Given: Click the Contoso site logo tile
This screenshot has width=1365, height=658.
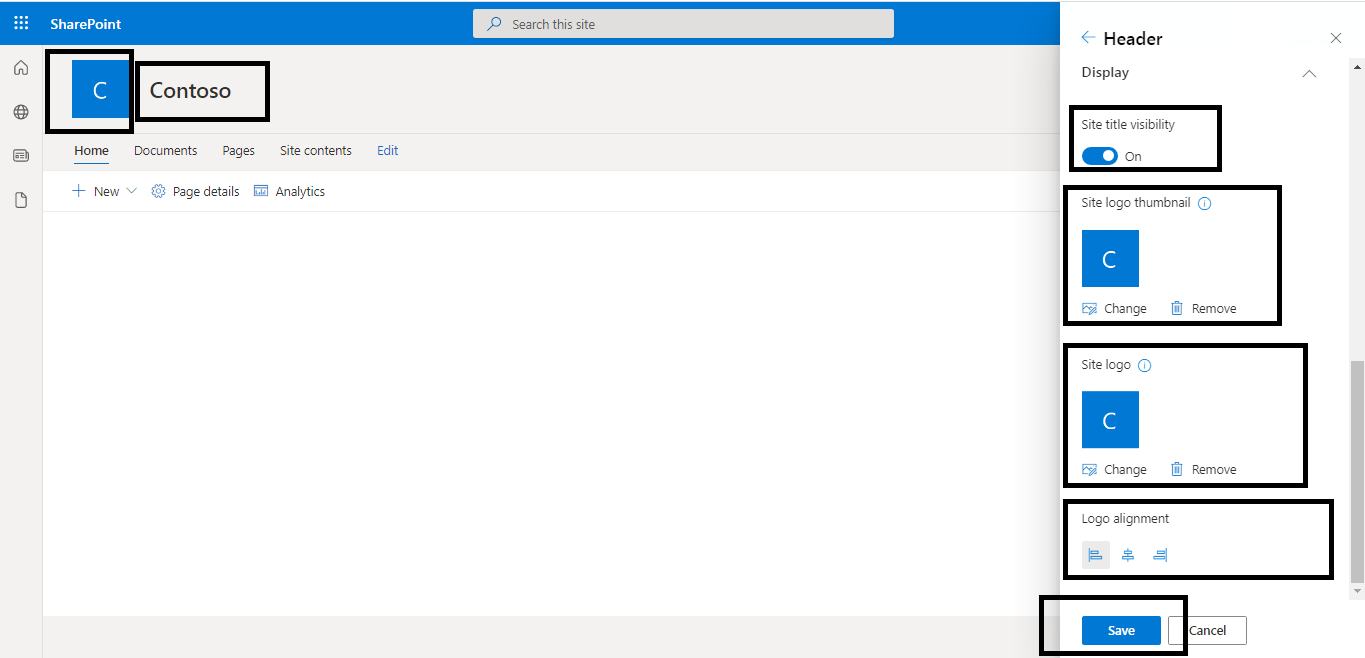Looking at the screenshot, I should [x=100, y=90].
